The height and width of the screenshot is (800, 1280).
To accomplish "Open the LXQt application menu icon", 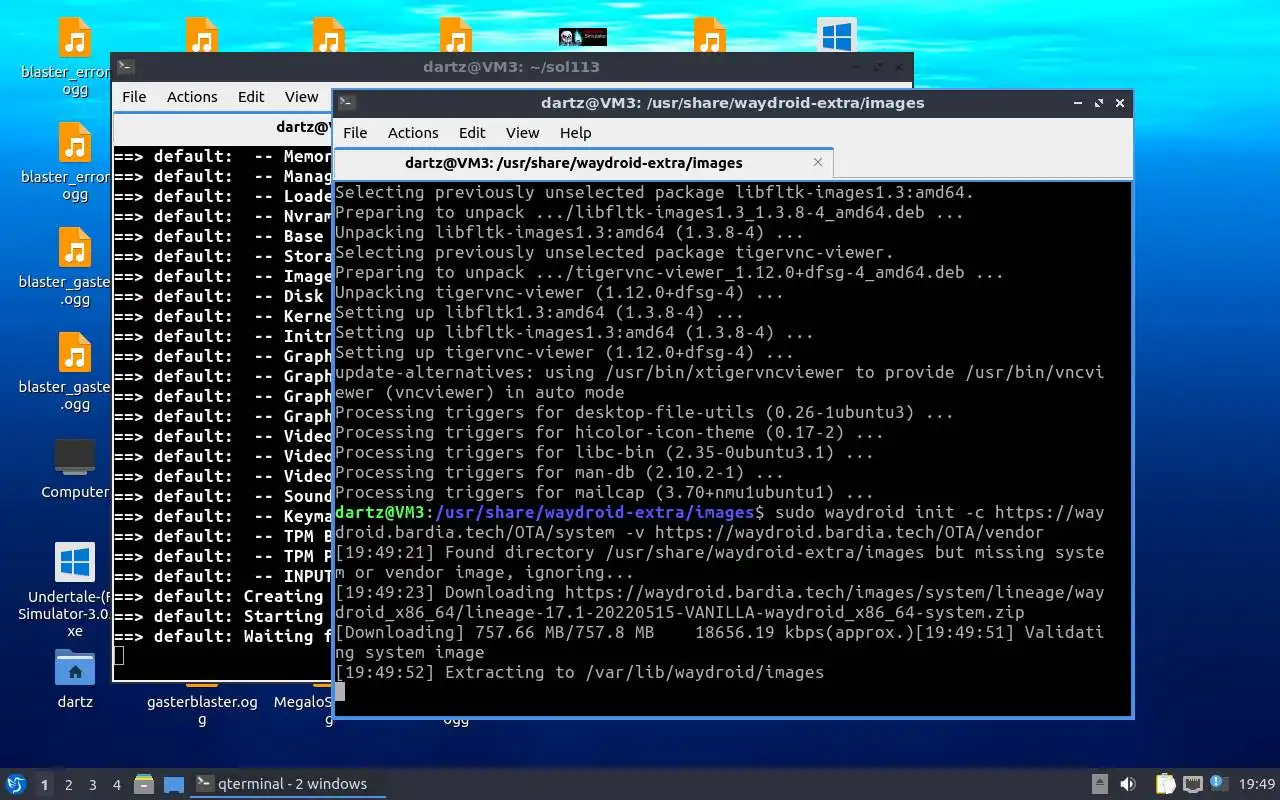I will pyautogui.click(x=15, y=784).
